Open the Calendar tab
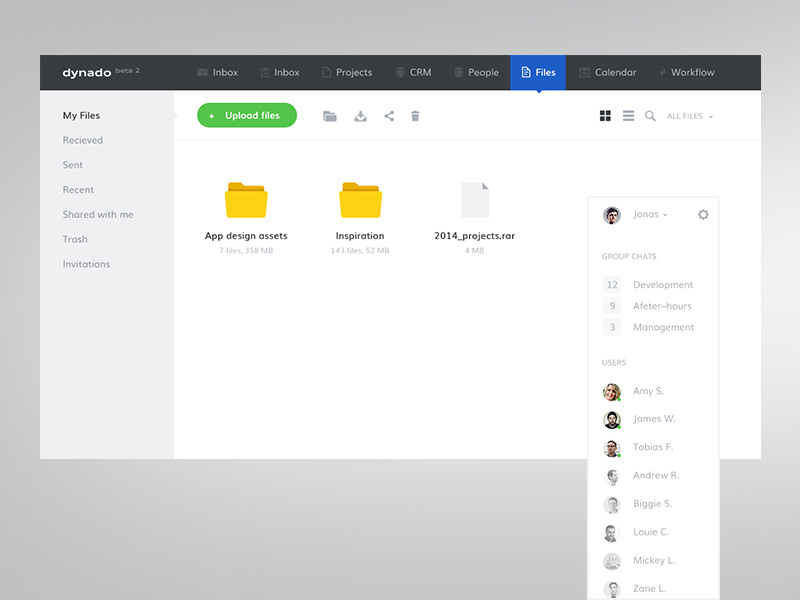This screenshot has width=800, height=600. [608, 72]
